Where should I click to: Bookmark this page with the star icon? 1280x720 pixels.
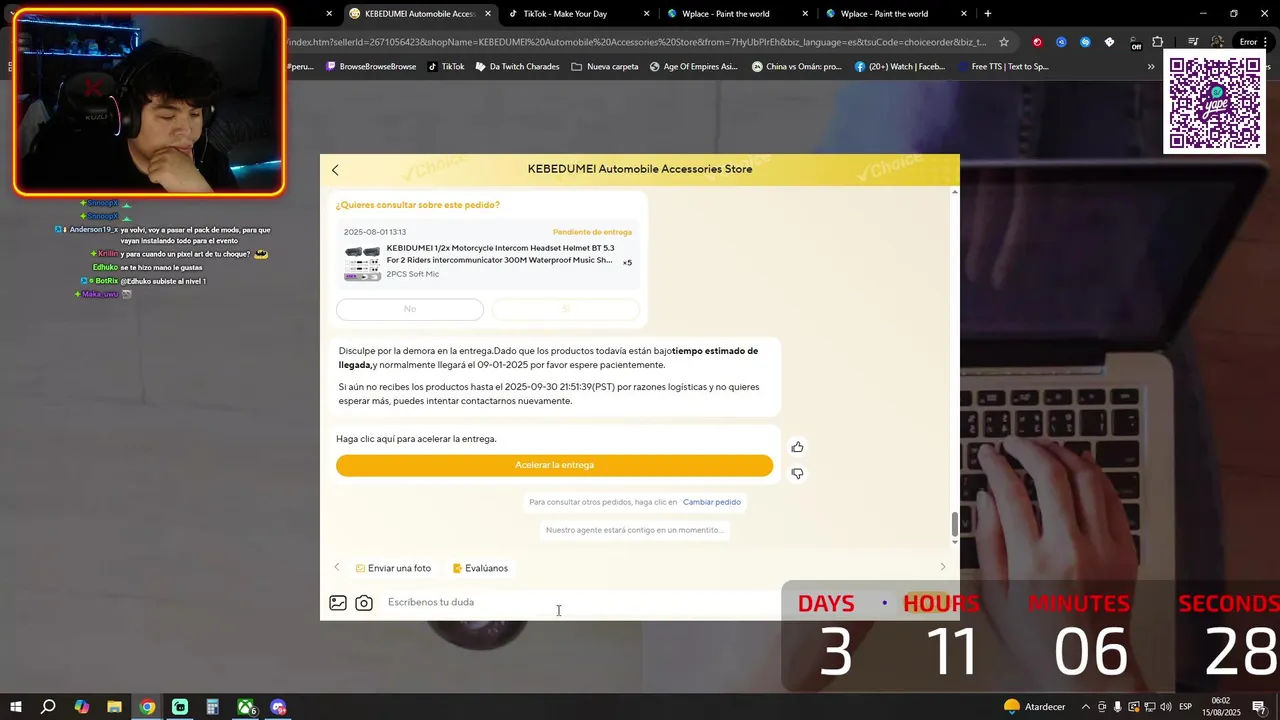click(1004, 42)
